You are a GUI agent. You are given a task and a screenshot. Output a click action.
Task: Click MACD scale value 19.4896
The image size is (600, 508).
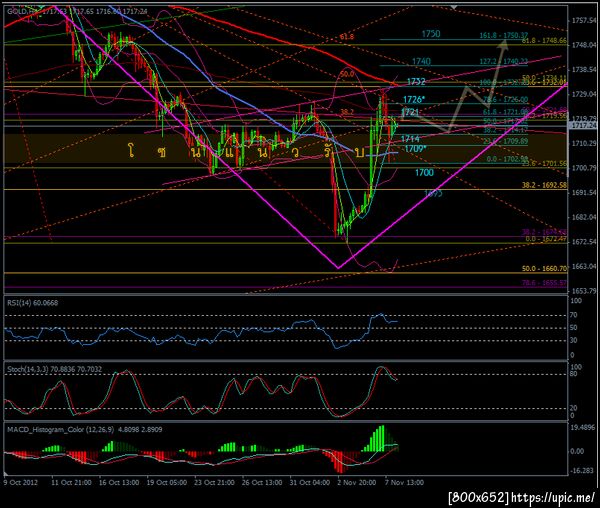click(583, 428)
